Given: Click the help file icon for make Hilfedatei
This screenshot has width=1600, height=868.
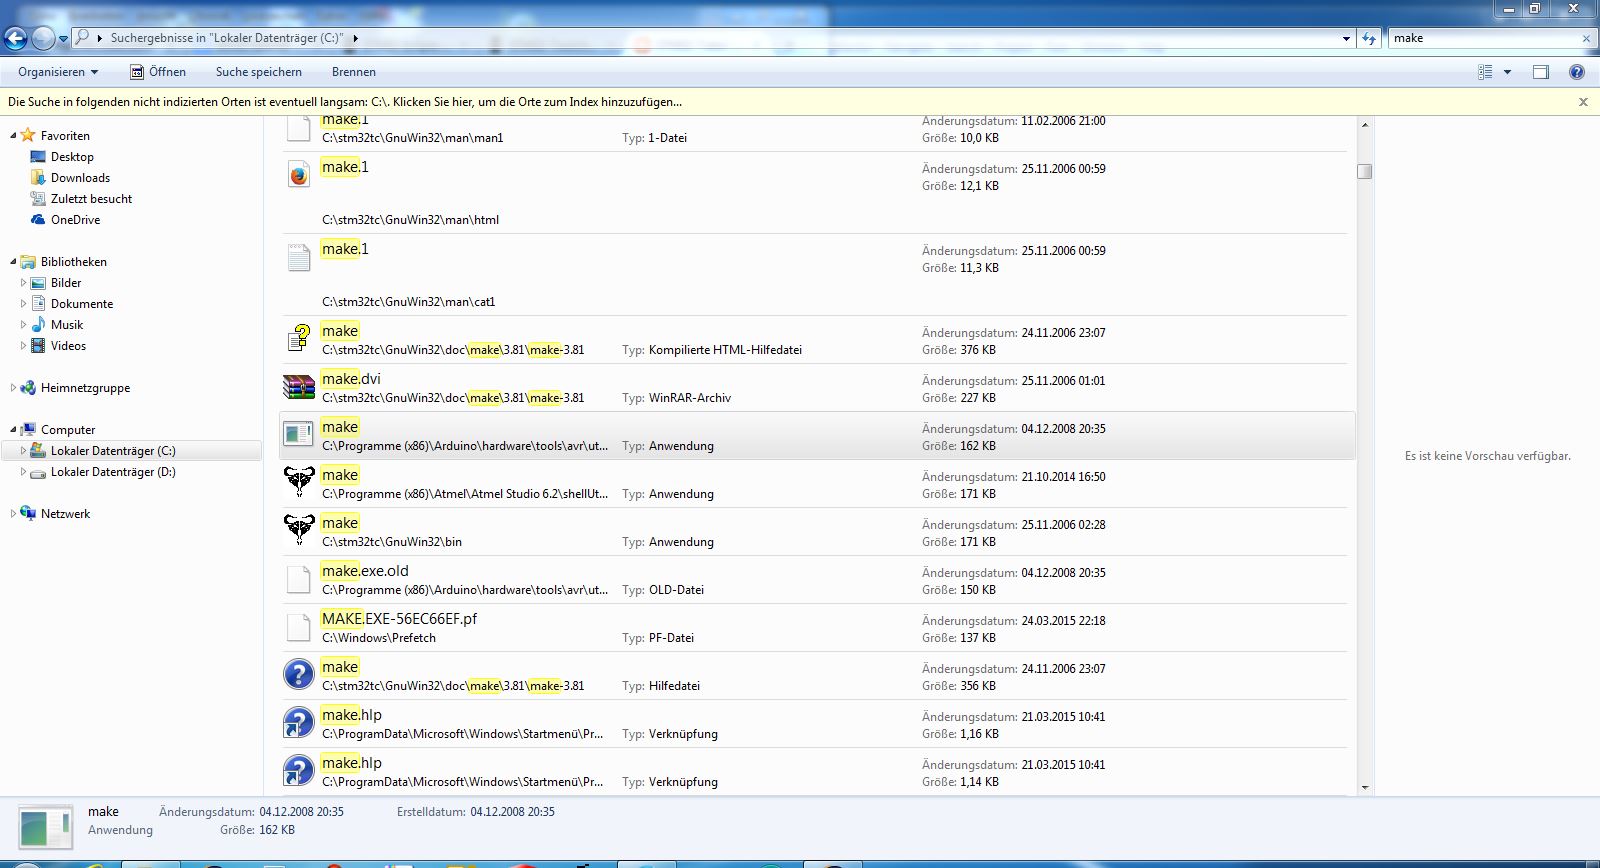Looking at the screenshot, I should 299,676.
